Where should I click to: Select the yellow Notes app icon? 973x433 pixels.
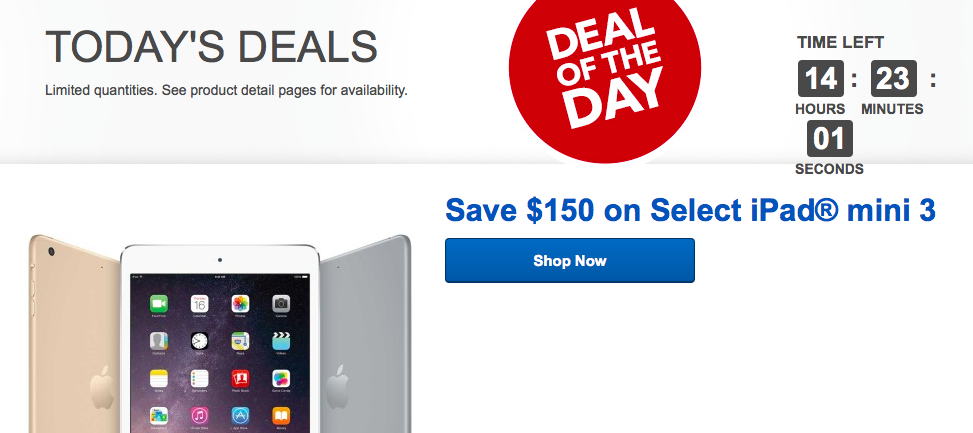[159, 378]
